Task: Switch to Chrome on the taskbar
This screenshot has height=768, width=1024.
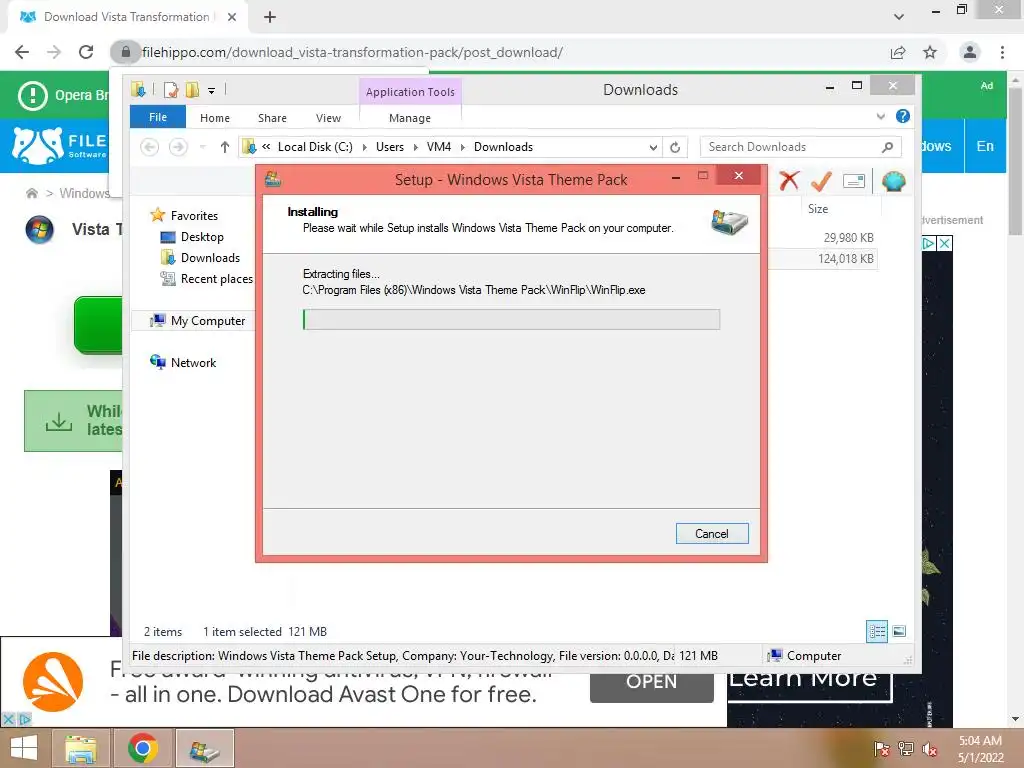Action: [142, 748]
